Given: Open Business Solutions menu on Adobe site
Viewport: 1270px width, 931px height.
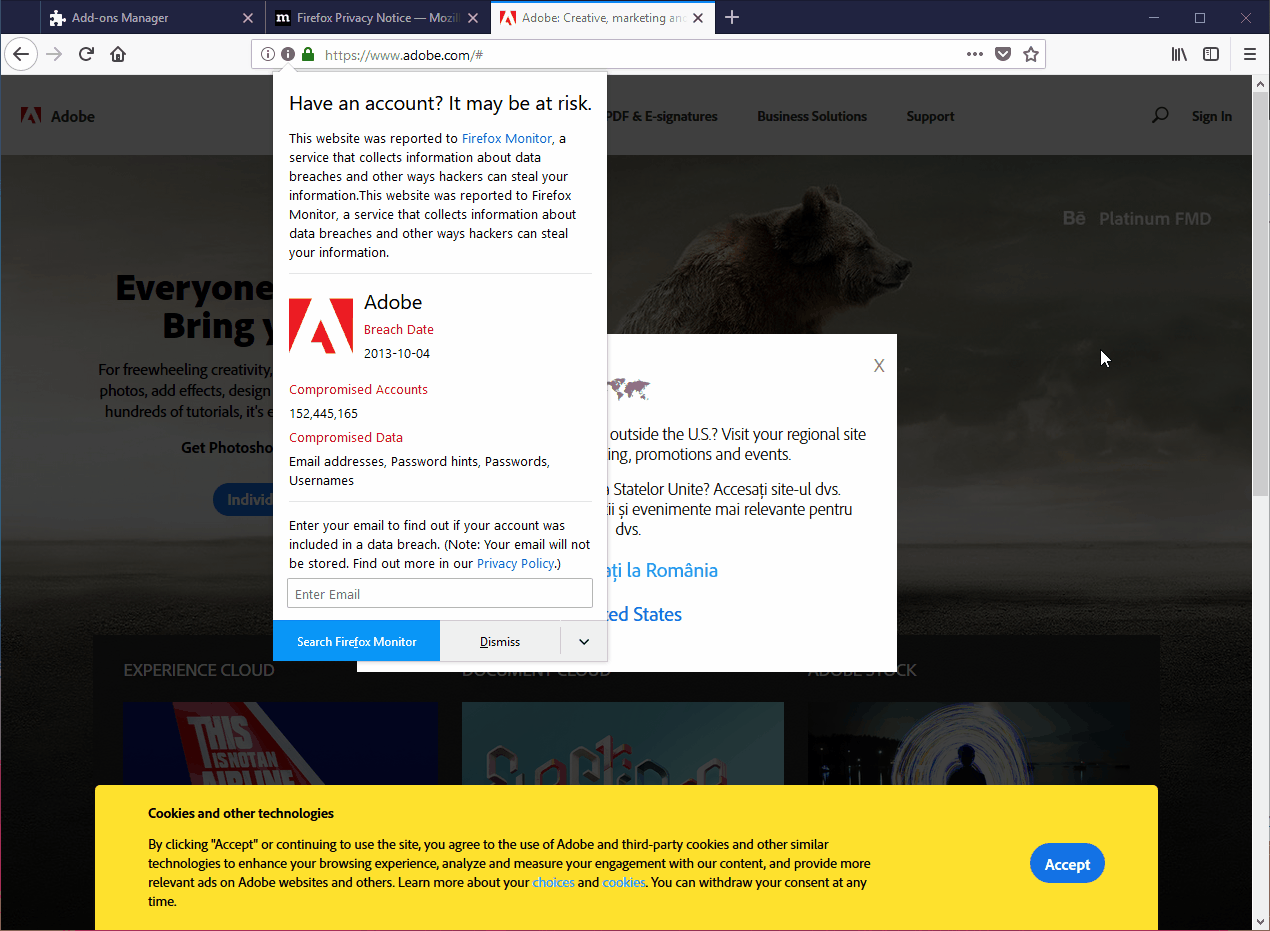Looking at the screenshot, I should tap(812, 116).
